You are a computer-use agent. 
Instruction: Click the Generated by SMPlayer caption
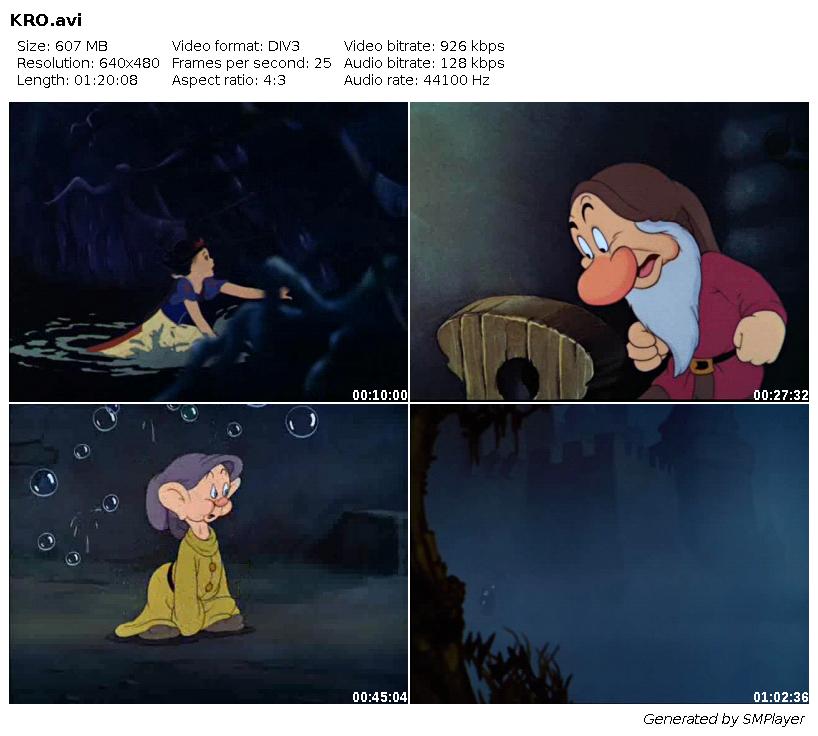point(724,719)
